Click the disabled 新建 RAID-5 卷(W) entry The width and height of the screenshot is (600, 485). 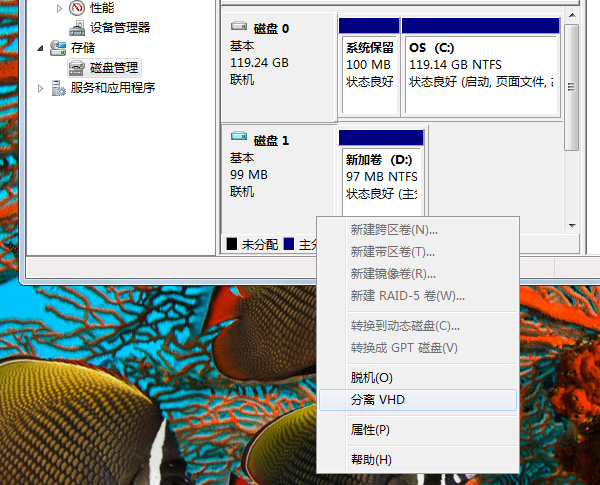418,296
